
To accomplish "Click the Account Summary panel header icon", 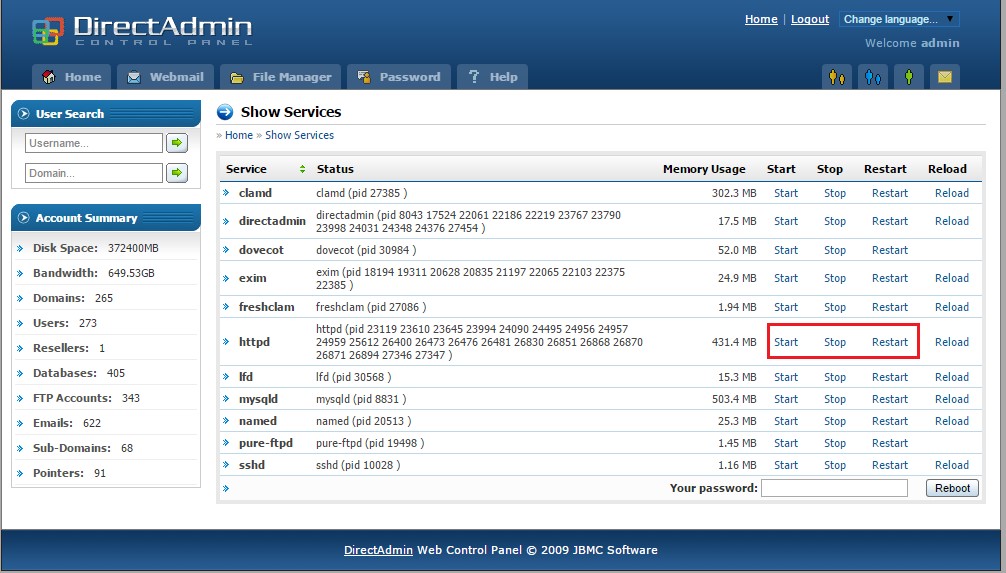I will pyautogui.click(x=24, y=218).
